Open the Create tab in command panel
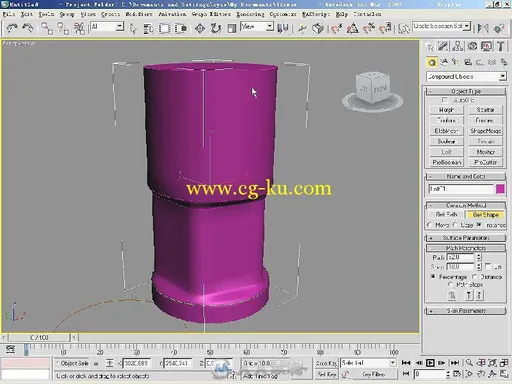This screenshot has height=384, width=512. (430, 47)
